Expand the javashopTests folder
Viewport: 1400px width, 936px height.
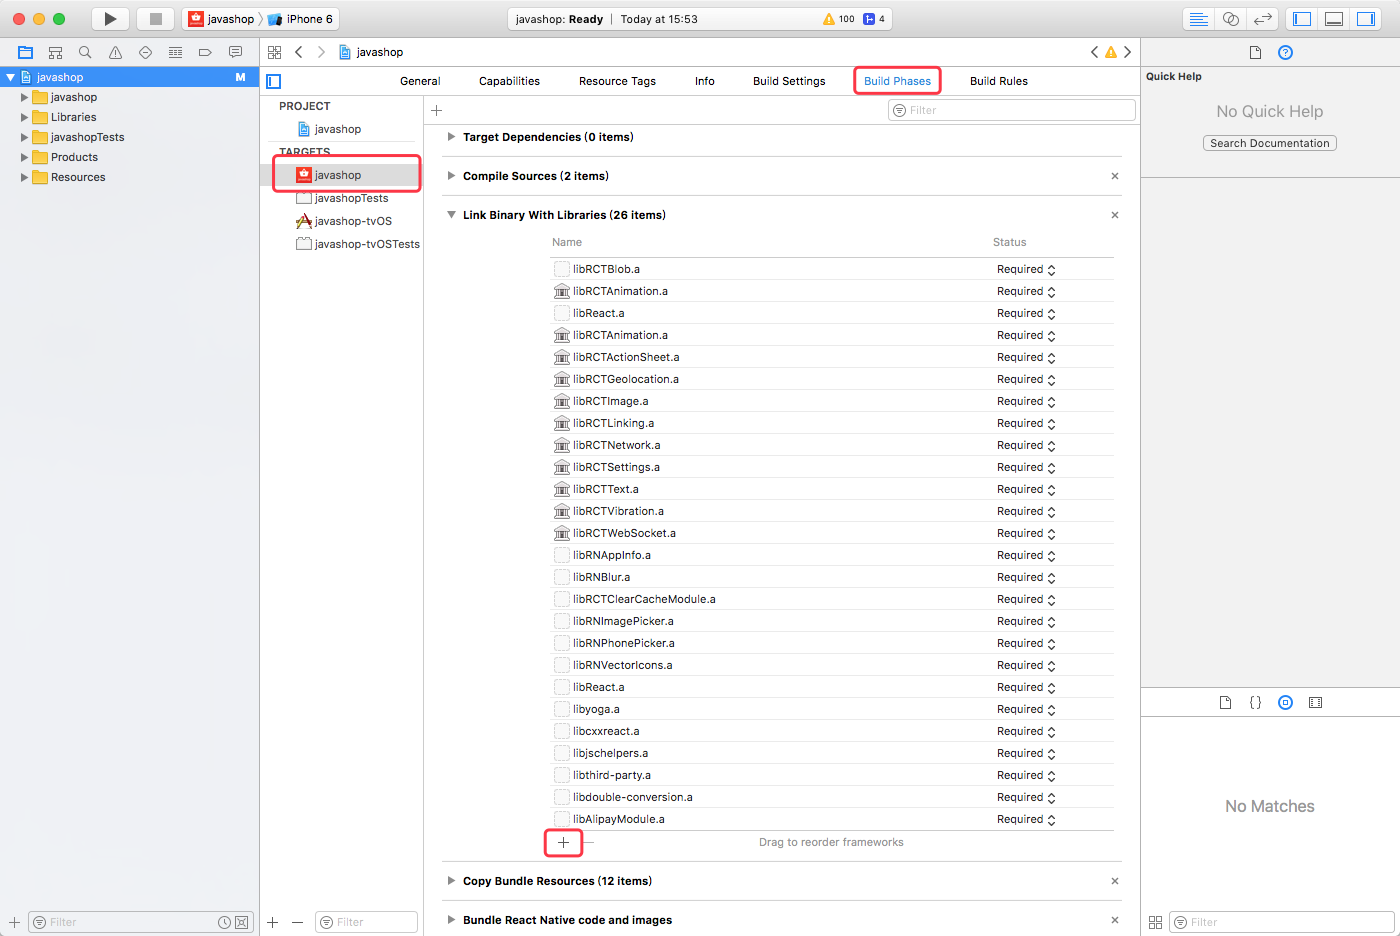[24, 137]
